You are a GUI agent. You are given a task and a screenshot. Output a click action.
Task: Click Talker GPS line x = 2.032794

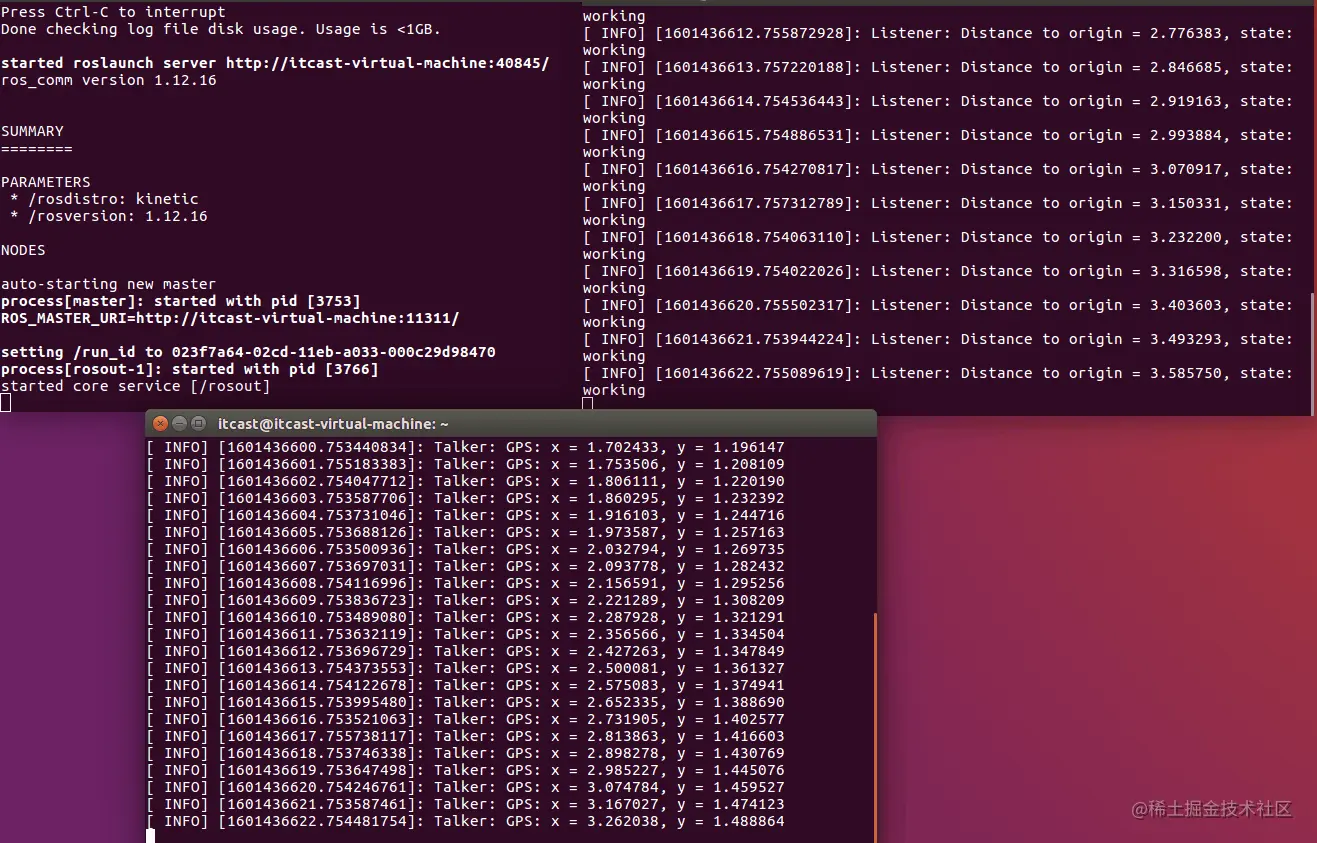[x=465, y=549]
